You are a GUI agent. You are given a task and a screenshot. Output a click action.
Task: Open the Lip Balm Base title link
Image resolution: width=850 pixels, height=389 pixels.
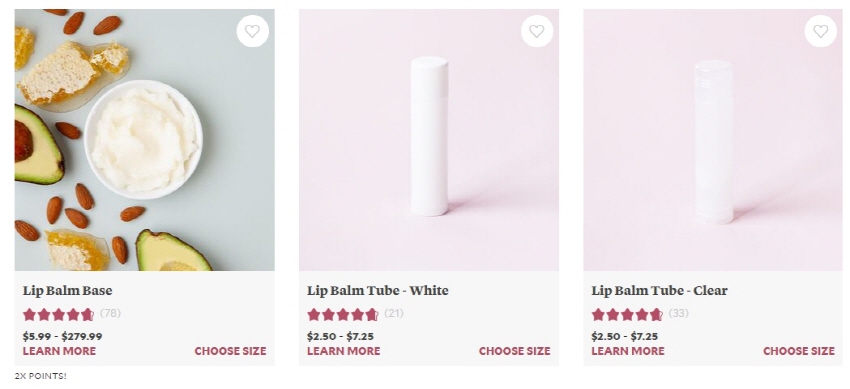[68, 291]
